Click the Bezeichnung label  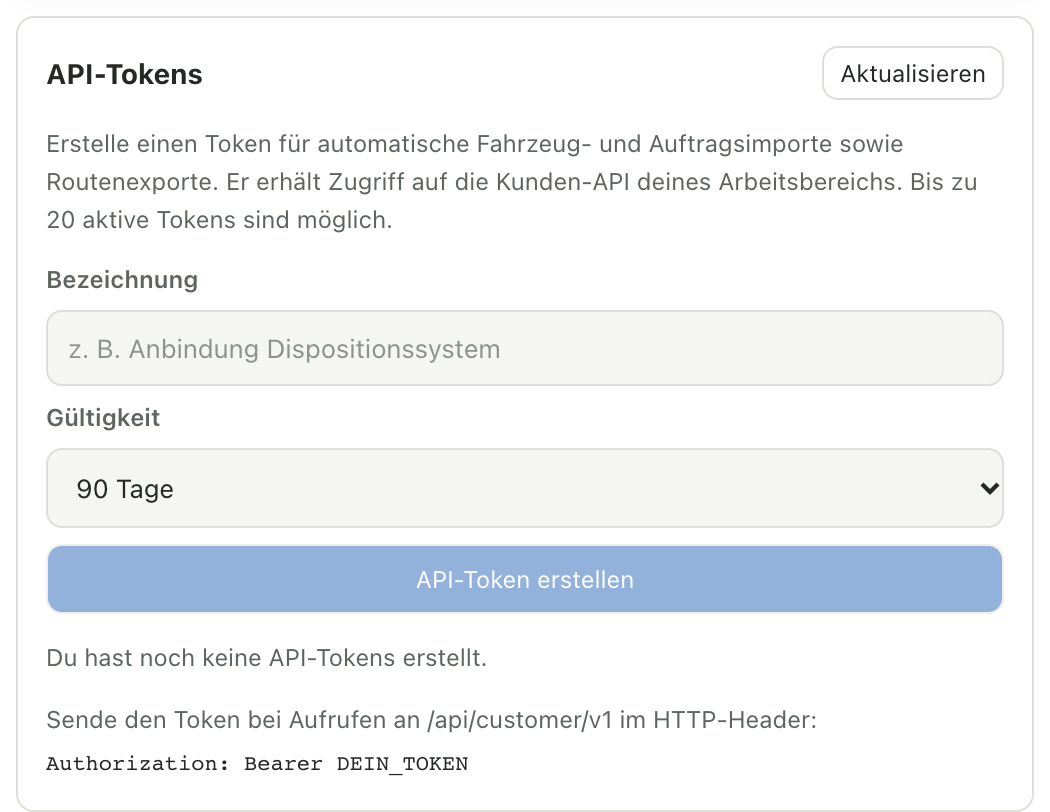[x=122, y=280]
